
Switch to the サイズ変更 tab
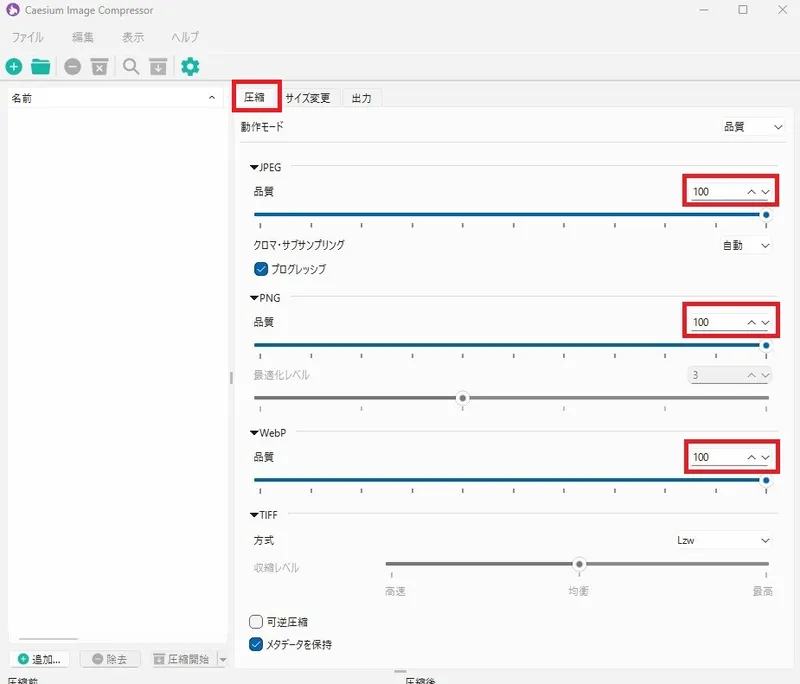pos(308,98)
